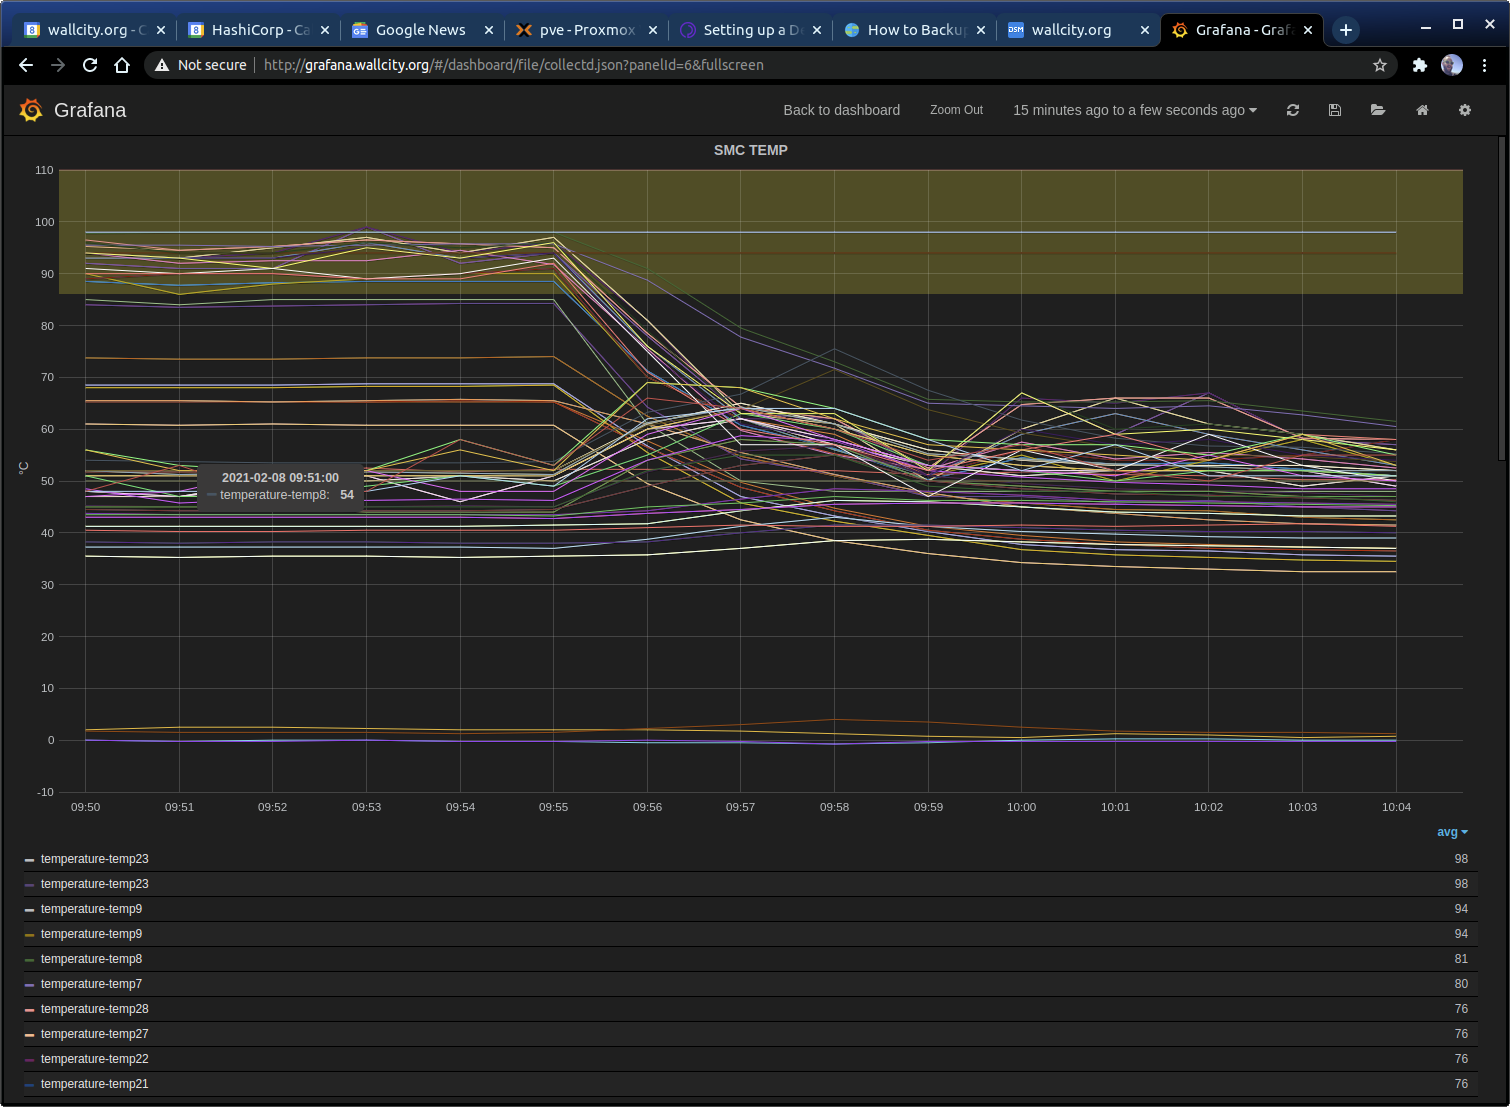Viewport: 1510px width, 1107px height.
Task: Open the browser profile avatar
Action: pos(1452,65)
